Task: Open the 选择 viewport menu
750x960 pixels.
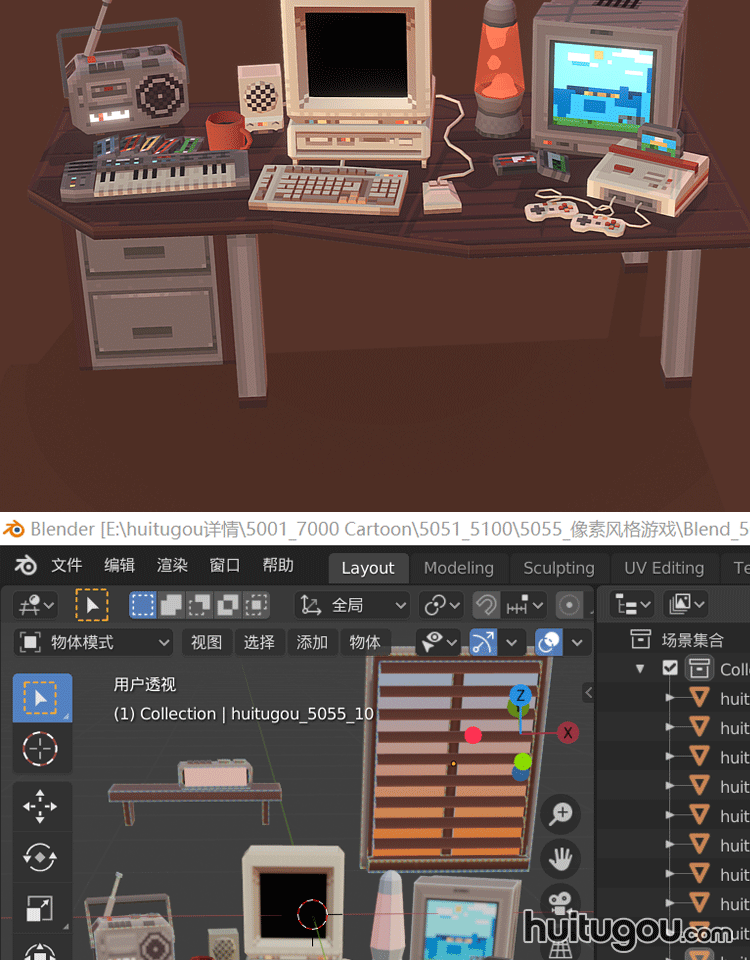Action: [x=259, y=642]
